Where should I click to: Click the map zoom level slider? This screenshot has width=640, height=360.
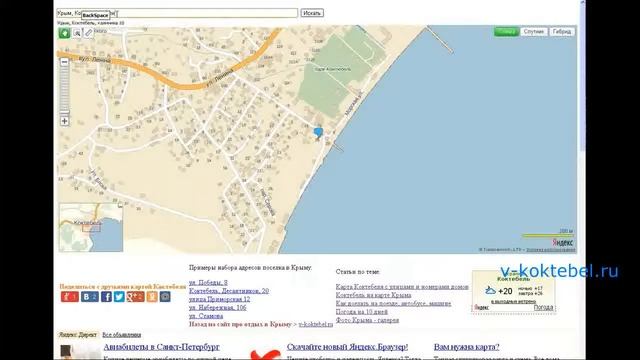64,91
